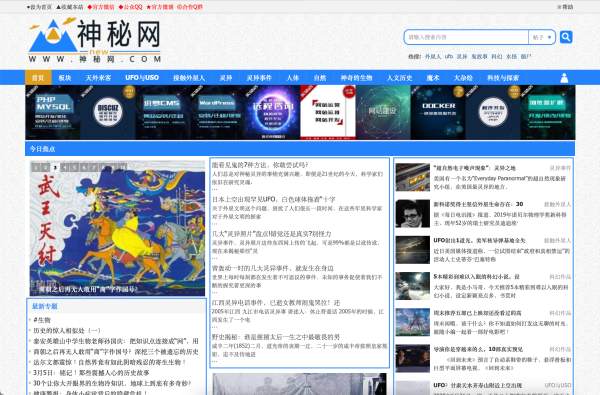Open the DOCKER banner ad
Image resolution: width=600 pixels, height=395 pixels.
438,113
